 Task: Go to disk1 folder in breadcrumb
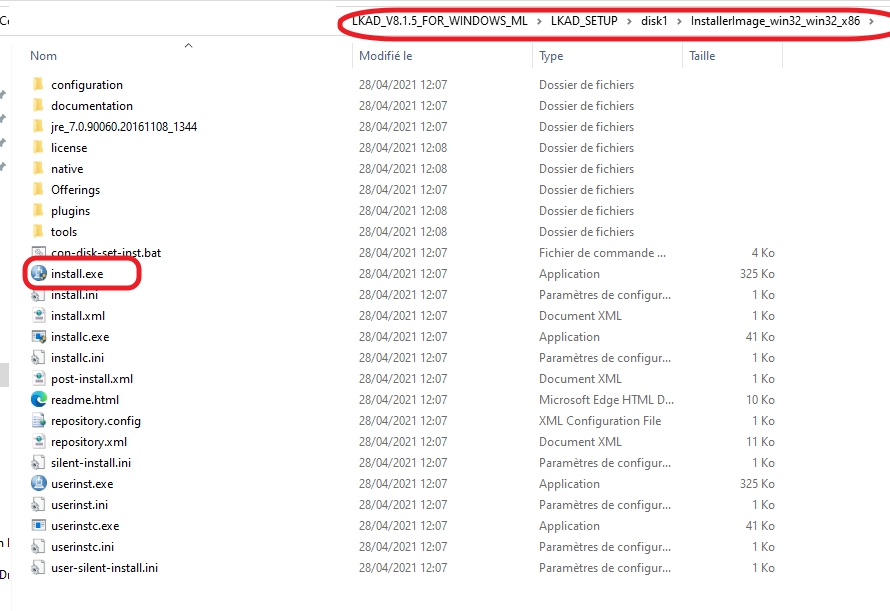tap(654, 21)
